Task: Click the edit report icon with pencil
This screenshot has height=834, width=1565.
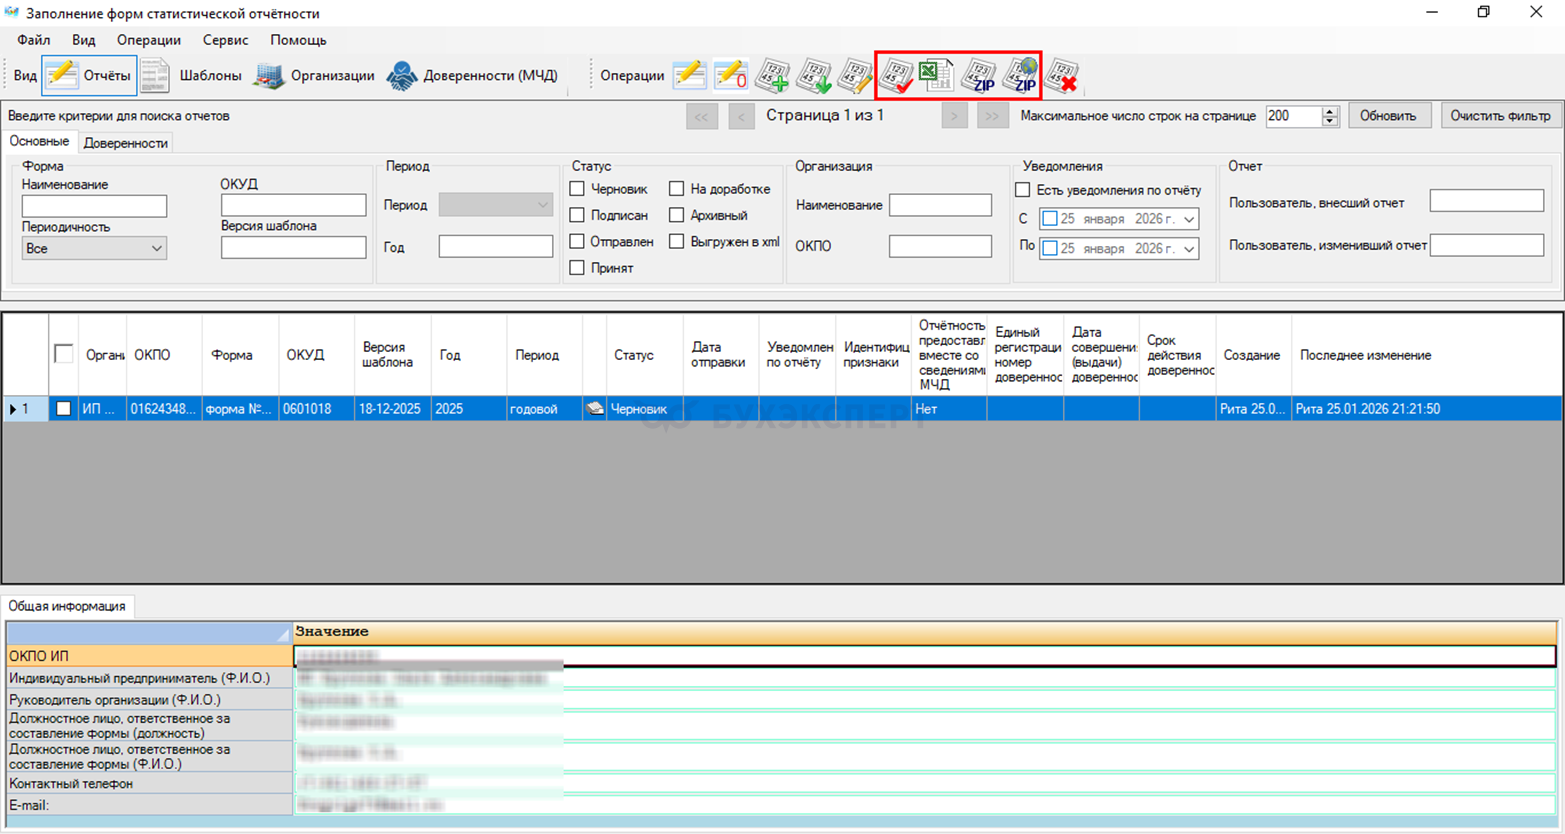Action: (855, 76)
